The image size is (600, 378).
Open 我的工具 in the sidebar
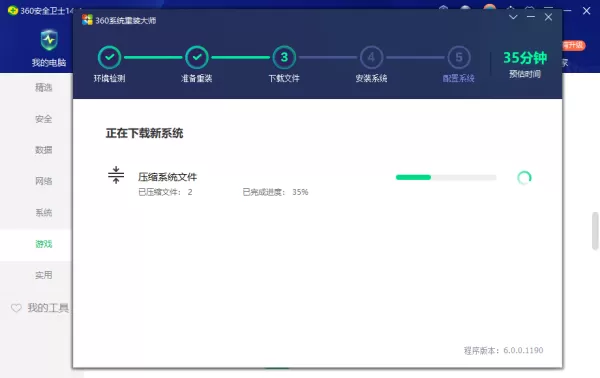(48, 308)
